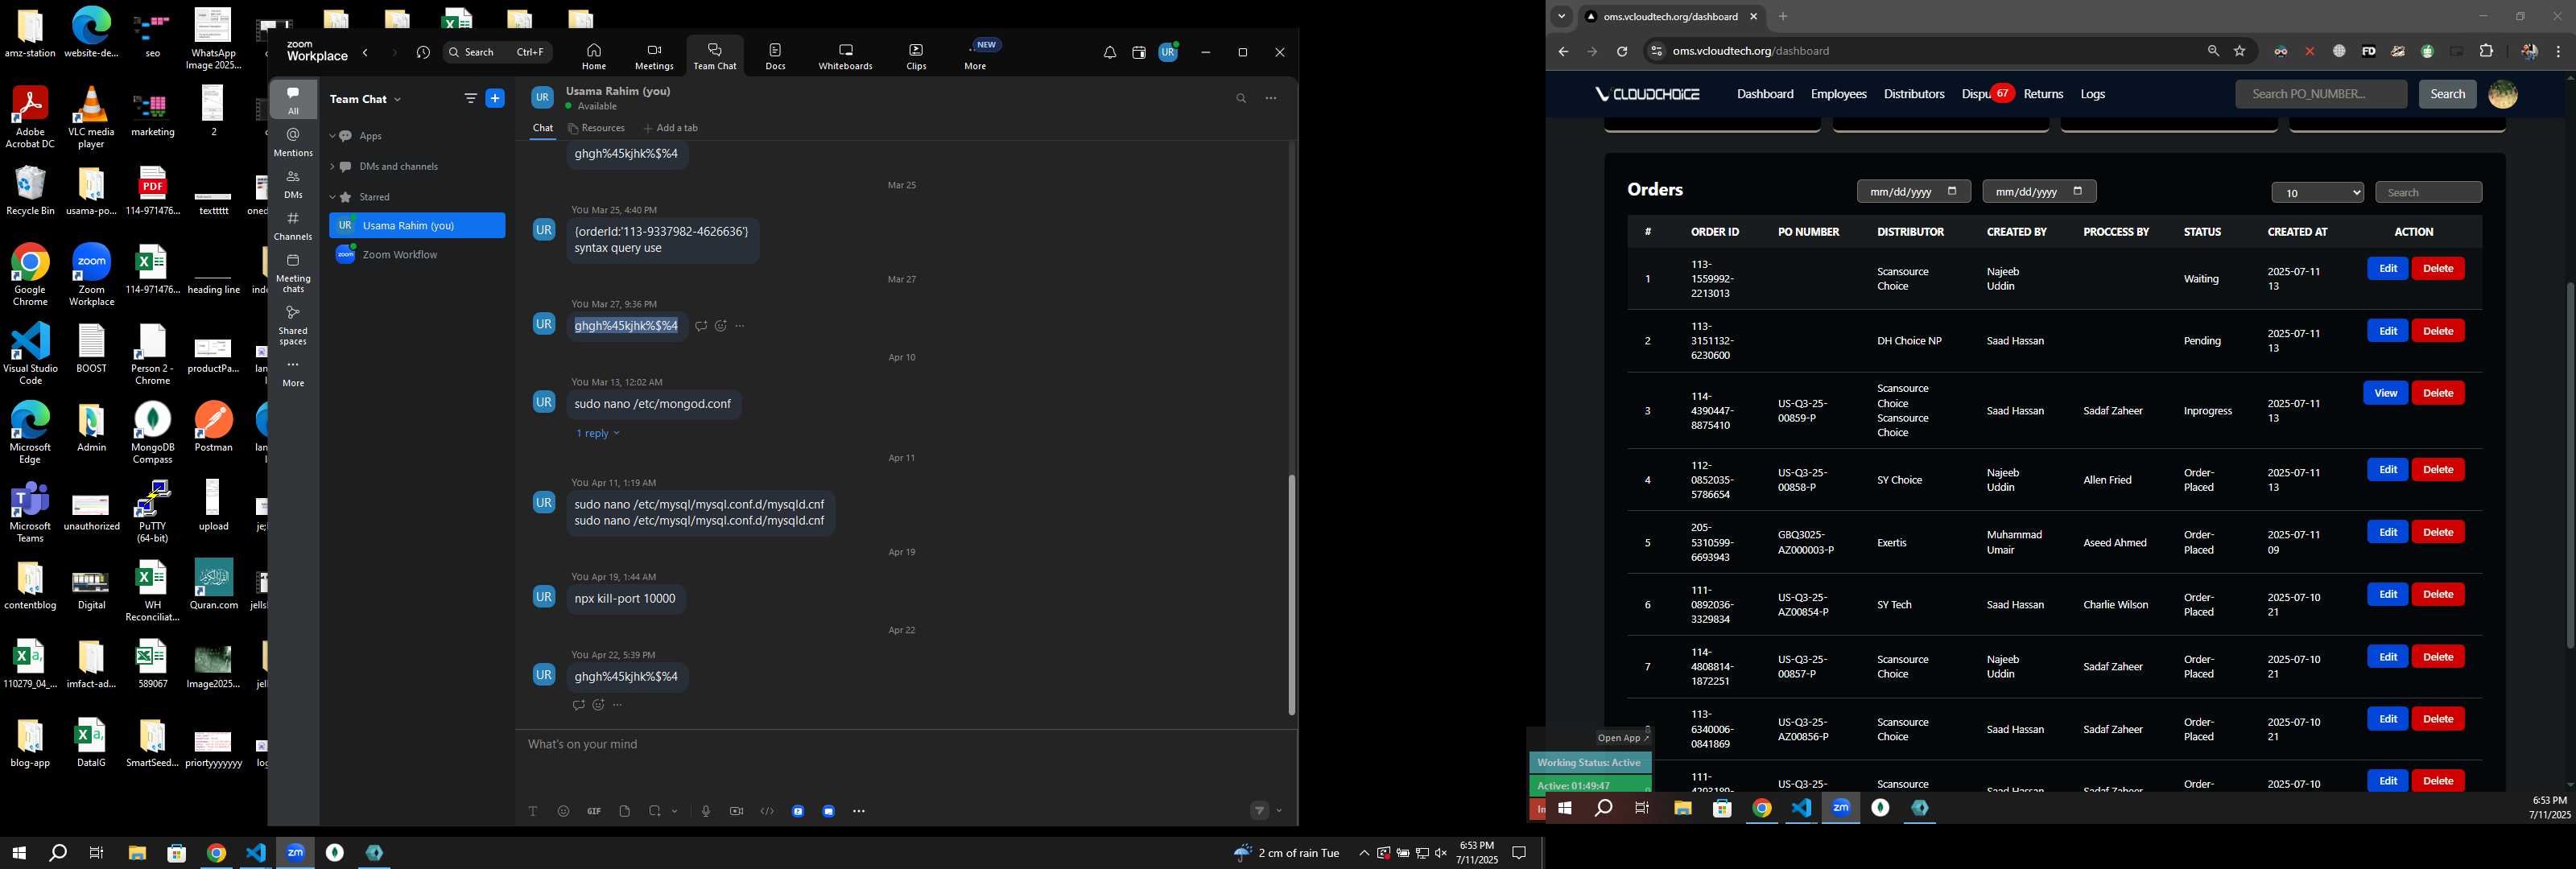Add reaction to highlighted ghgh%45kjhk%$%4 message
Image resolution: width=2576 pixels, height=869 pixels.
click(x=720, y=326)
